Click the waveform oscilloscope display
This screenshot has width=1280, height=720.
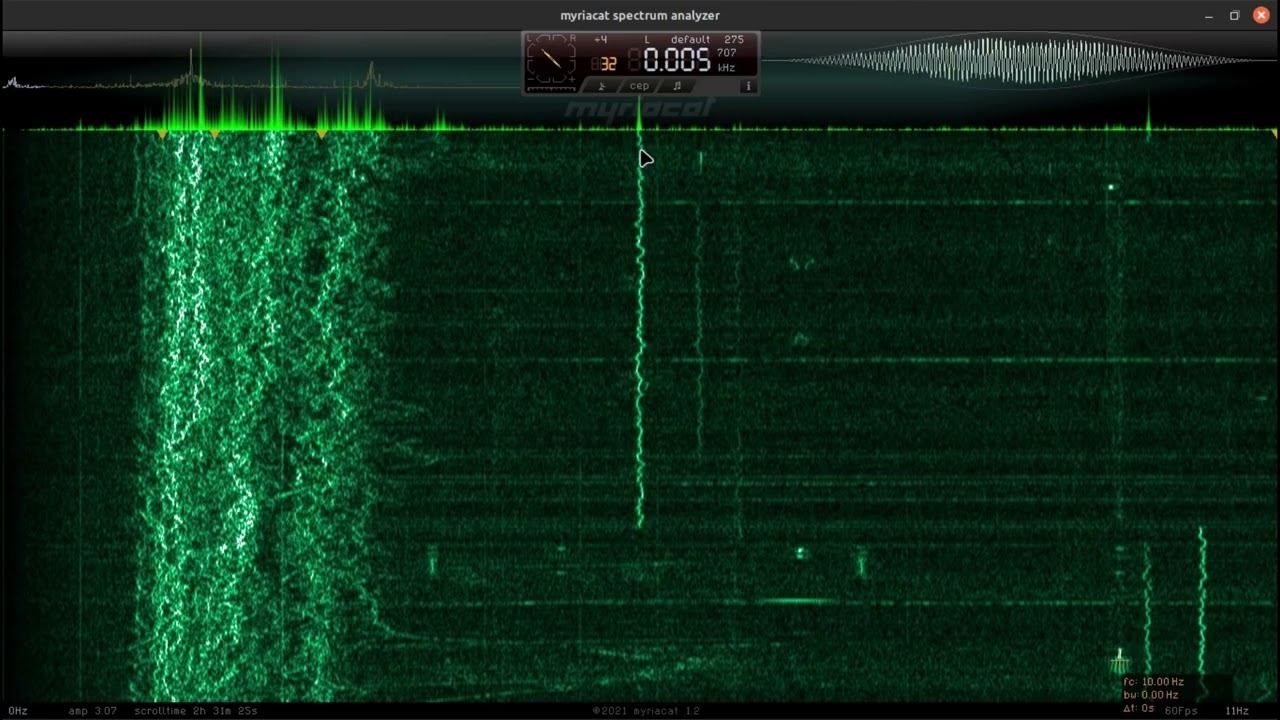click(x=1020, y=60)
